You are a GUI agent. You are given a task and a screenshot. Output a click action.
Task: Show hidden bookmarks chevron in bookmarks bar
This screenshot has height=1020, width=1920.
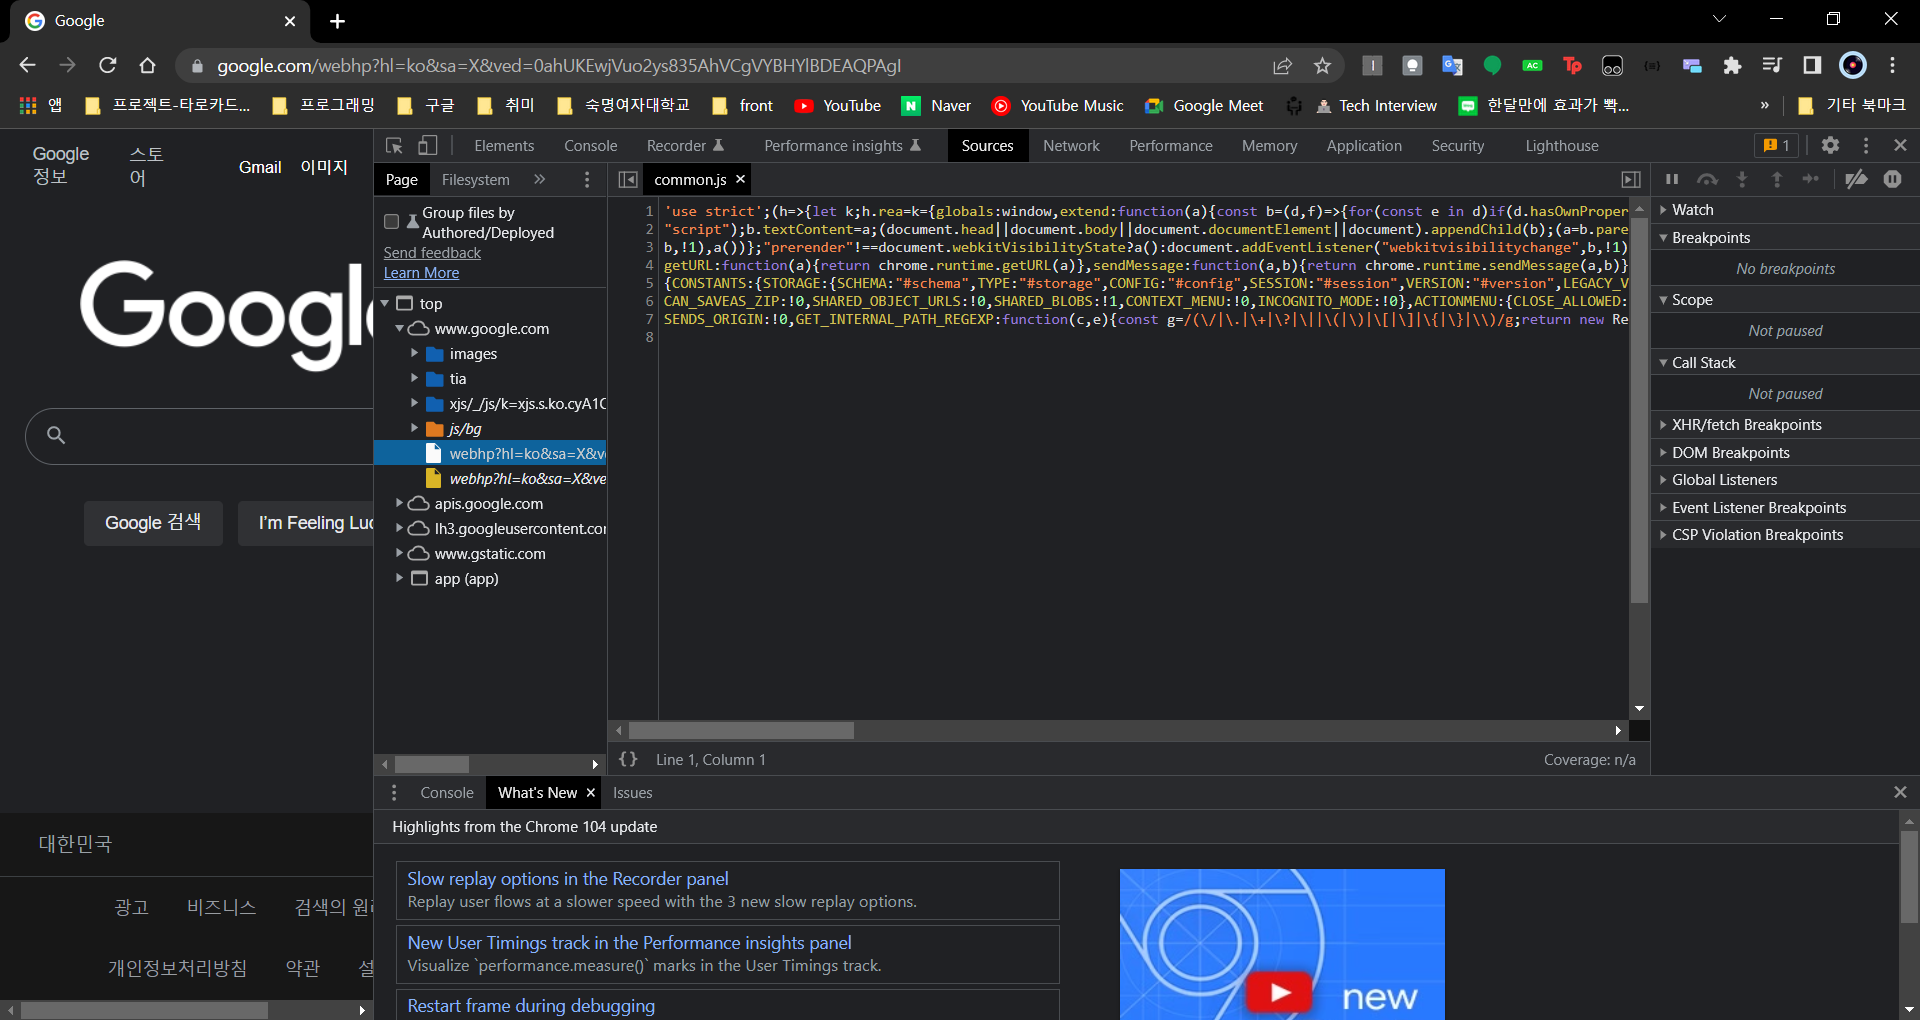[x=1765, y=106]
